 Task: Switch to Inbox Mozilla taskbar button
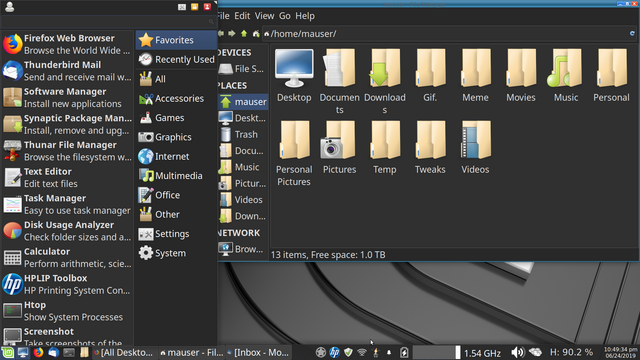coord(258,352)
